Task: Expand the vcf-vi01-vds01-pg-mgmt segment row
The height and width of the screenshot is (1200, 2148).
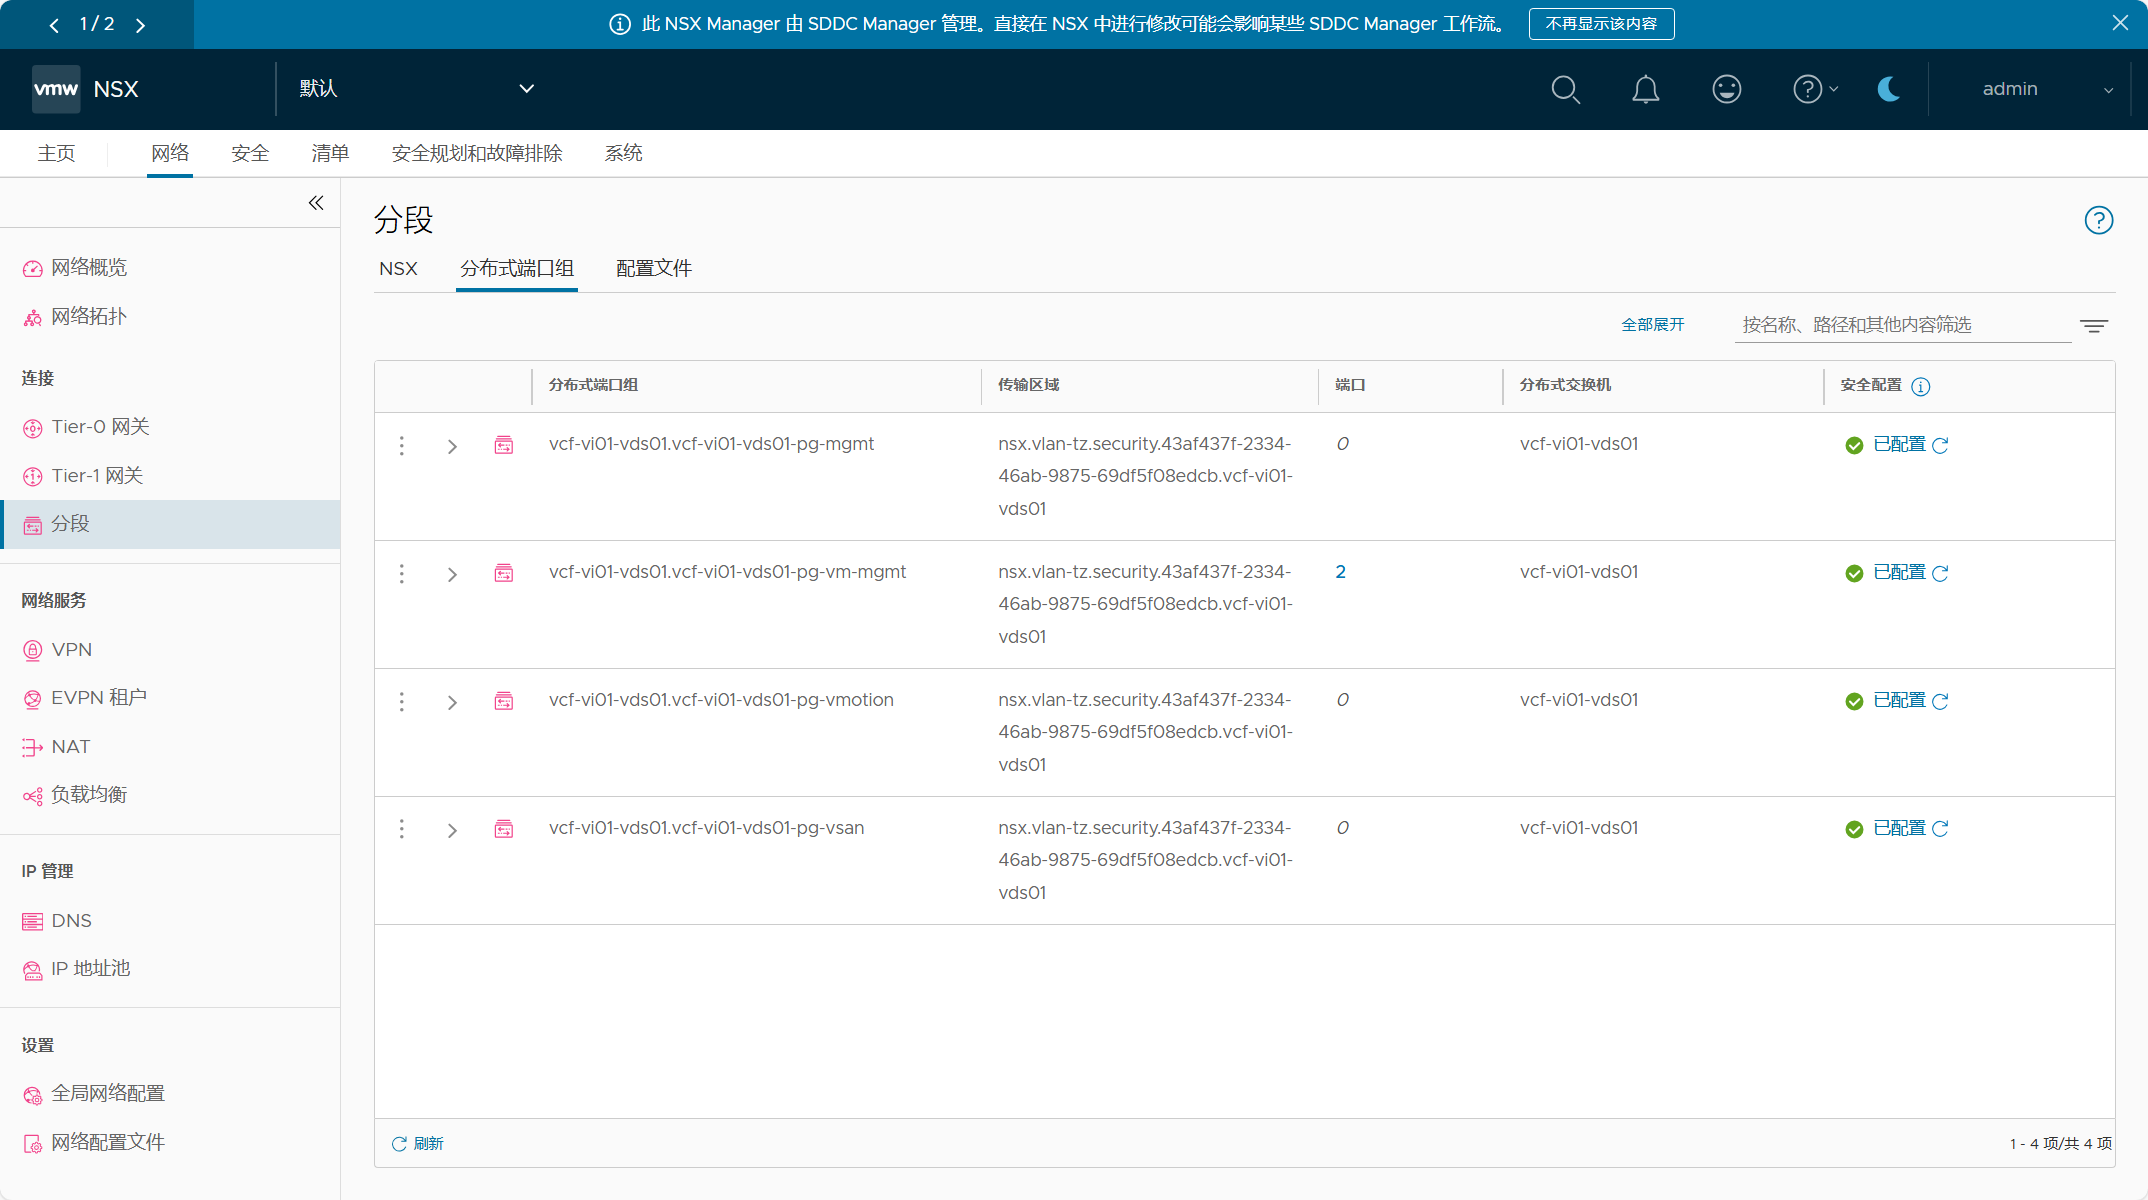Action: click(451, 444)
